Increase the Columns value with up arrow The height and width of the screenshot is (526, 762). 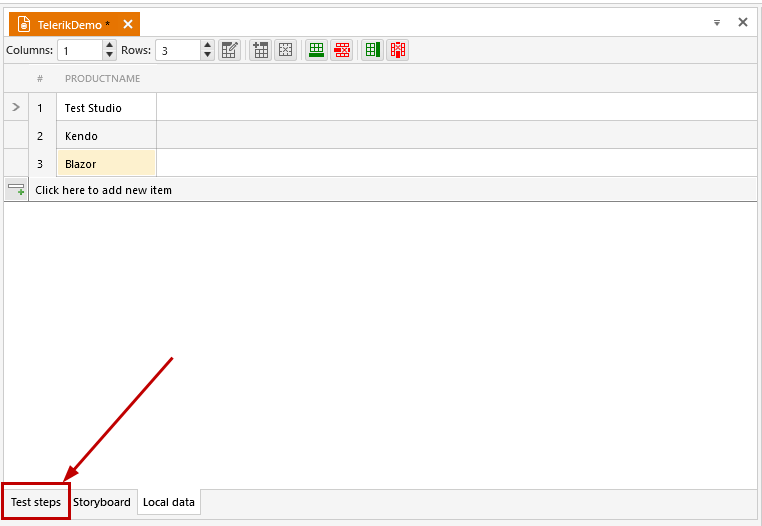click(110, 45)
